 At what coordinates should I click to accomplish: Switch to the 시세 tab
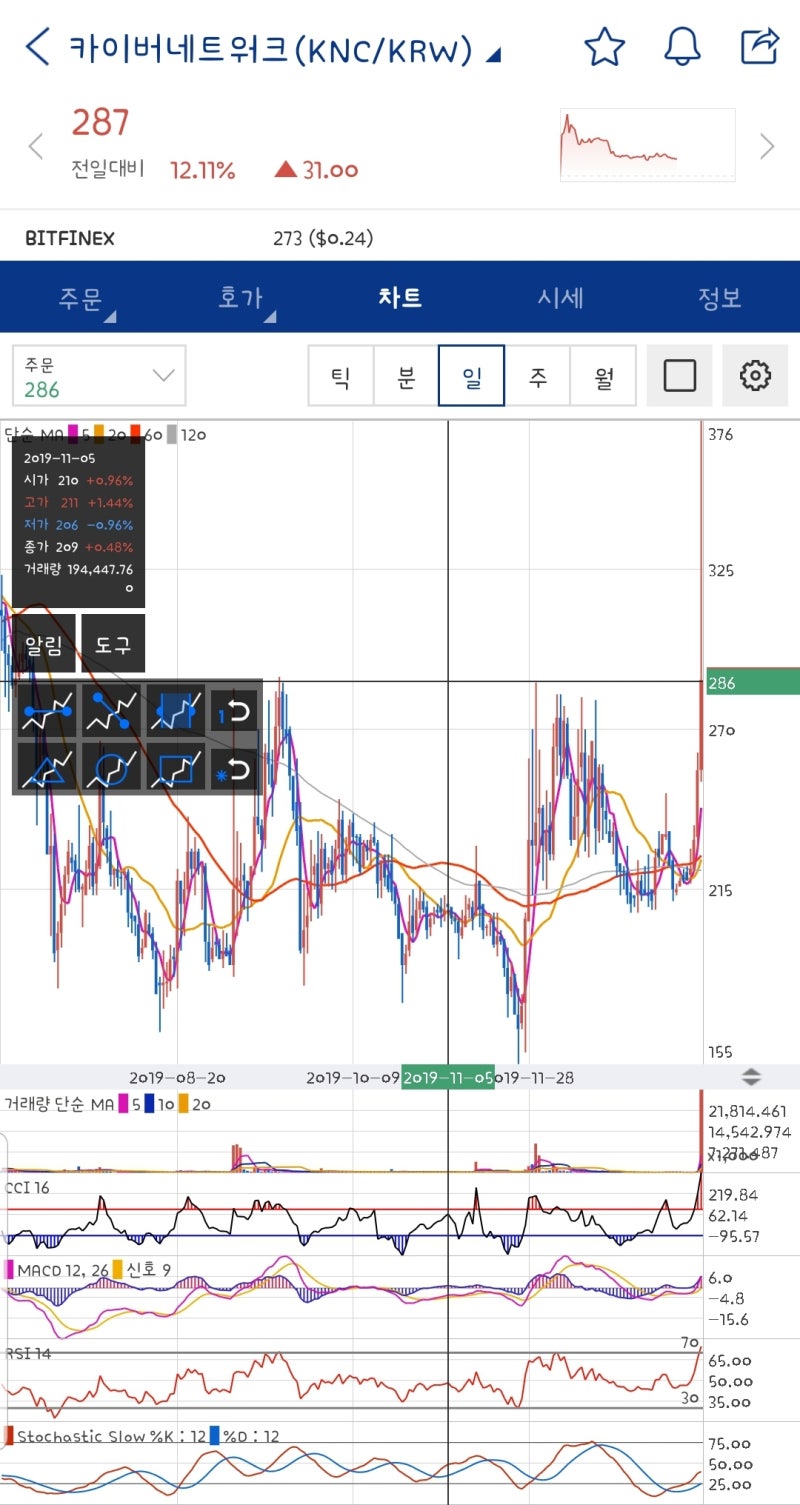560,297
